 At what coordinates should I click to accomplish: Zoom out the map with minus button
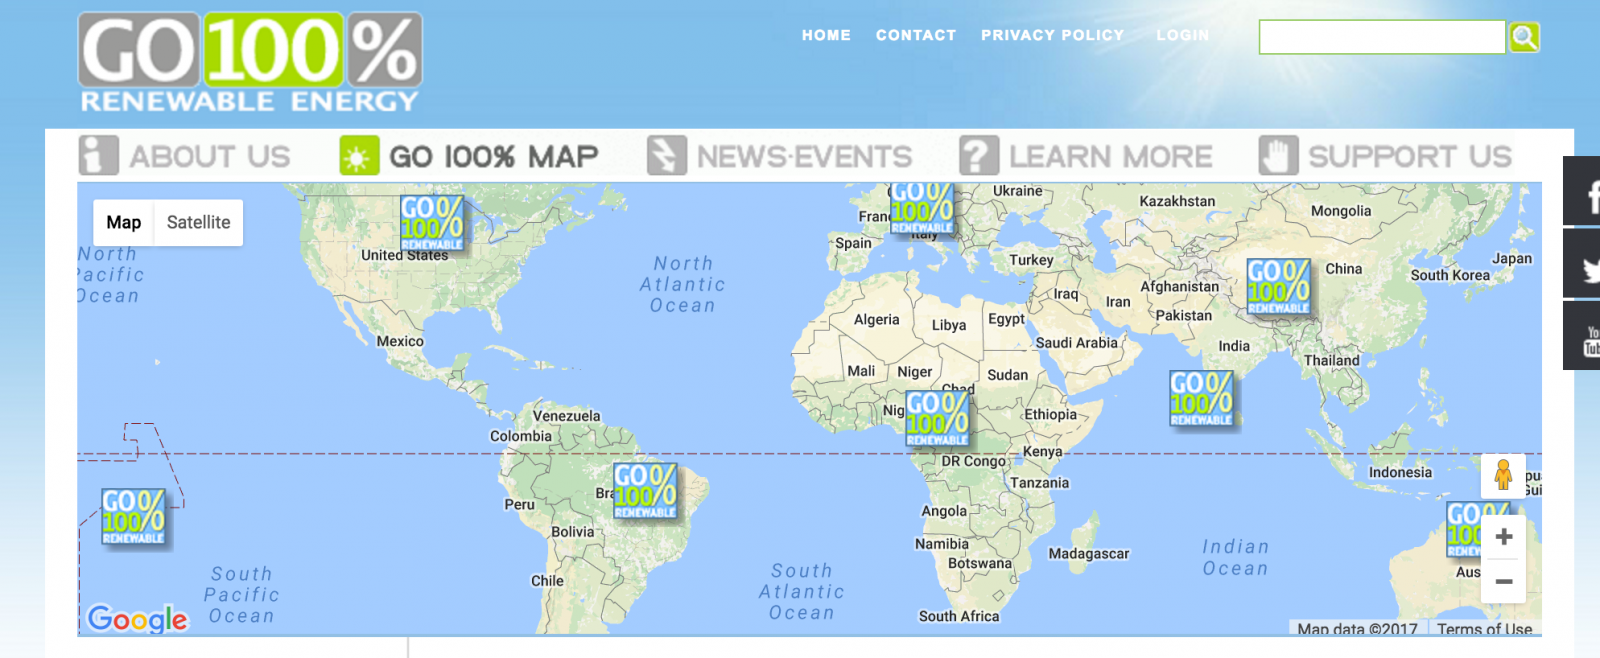click(x=1503, y=581)
